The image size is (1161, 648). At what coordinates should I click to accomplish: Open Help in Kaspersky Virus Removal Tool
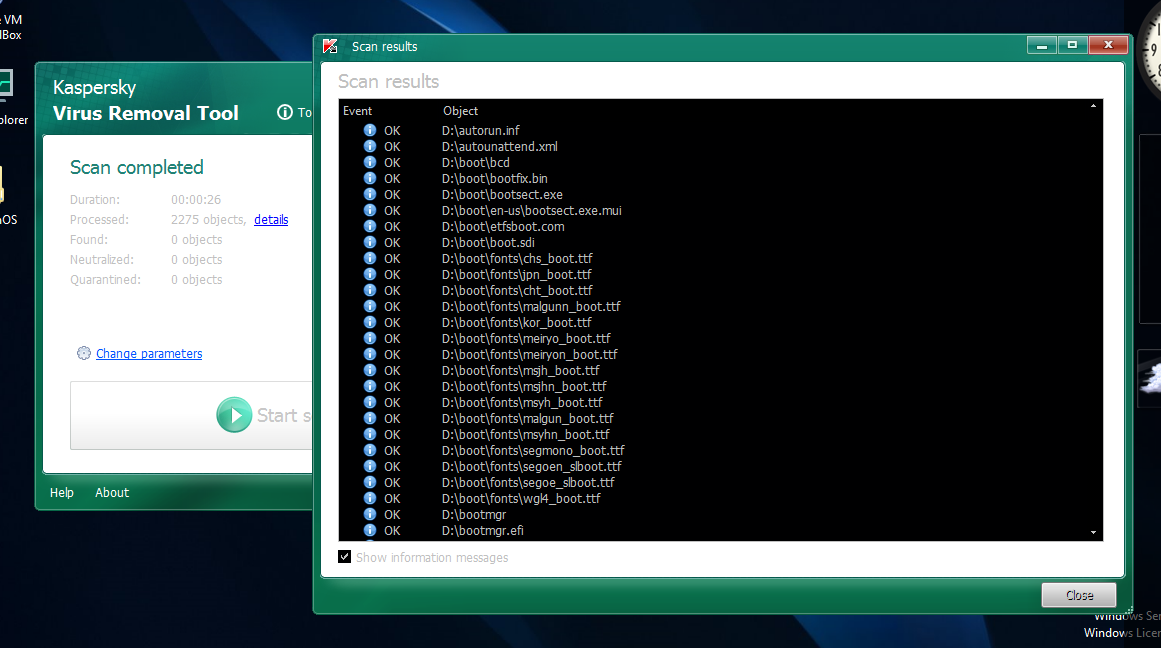[x=61, y=492]
